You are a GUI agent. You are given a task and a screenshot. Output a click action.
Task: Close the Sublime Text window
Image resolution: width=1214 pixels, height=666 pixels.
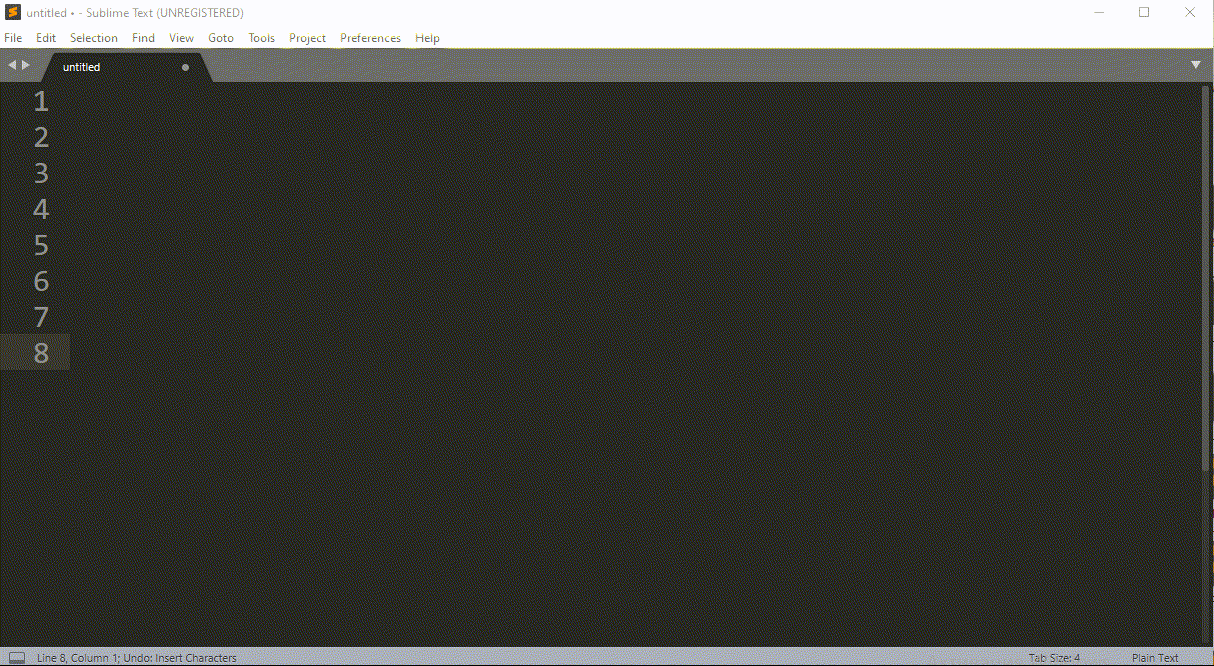pos(1190,13)
